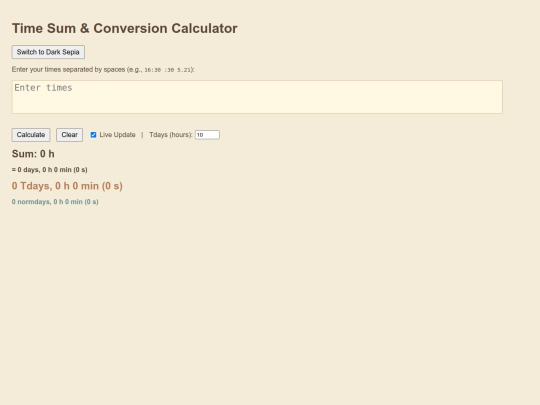Click the 'Sum: 0 h' result text
This screenshot has height=405, width=540.
pos(33,154)
